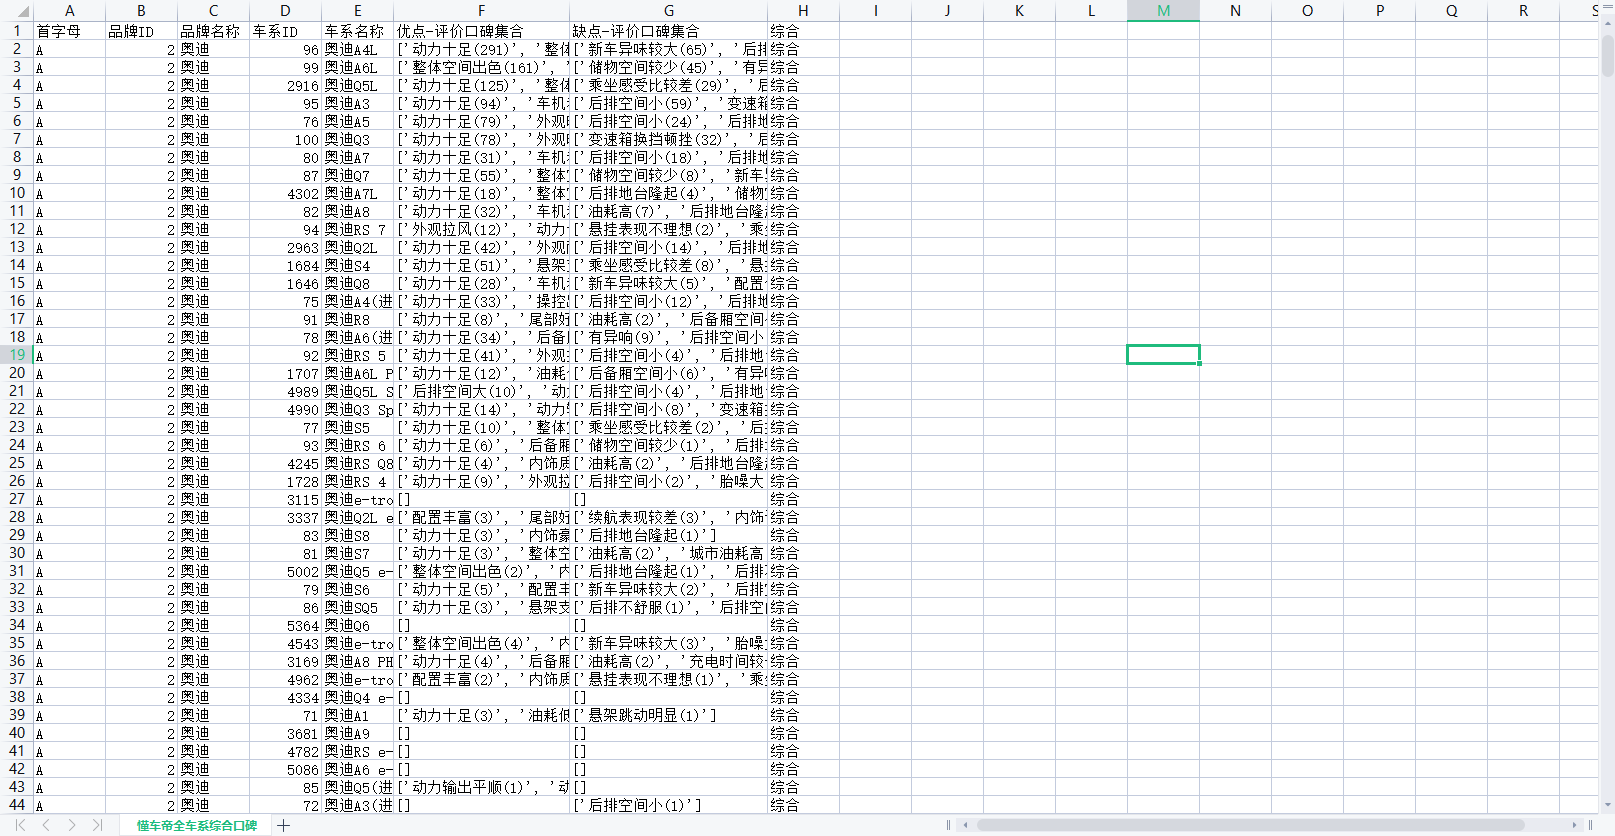Select column F header
This screenshot has width=1615, height=836.
click(481, 10)
